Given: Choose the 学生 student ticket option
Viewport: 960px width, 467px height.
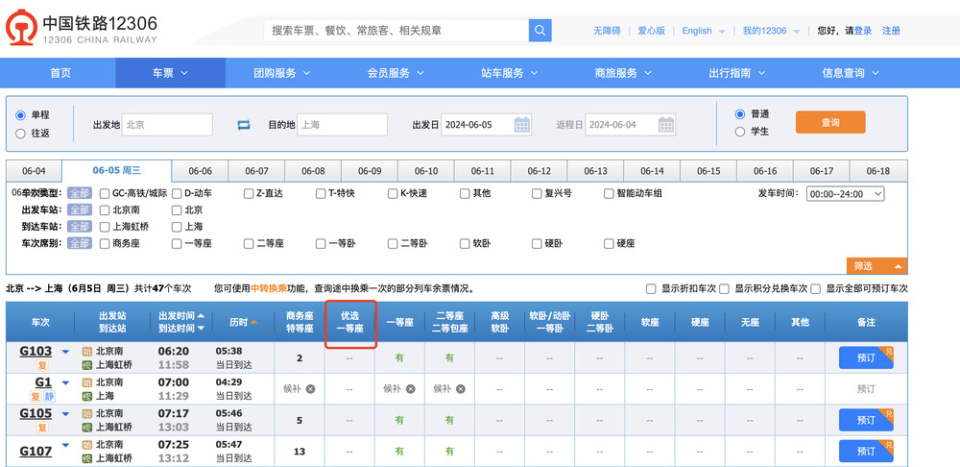Looking at the screenshot, I should [740, 131].
